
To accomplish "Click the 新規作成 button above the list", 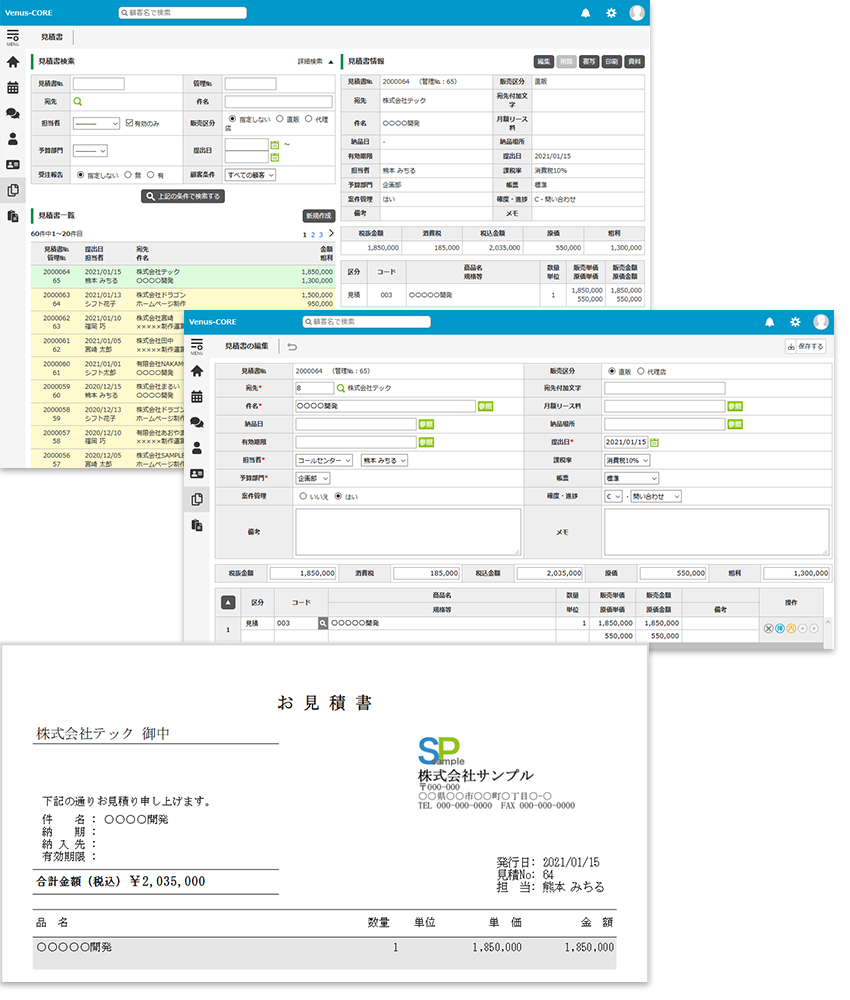I will pos(319,216).
